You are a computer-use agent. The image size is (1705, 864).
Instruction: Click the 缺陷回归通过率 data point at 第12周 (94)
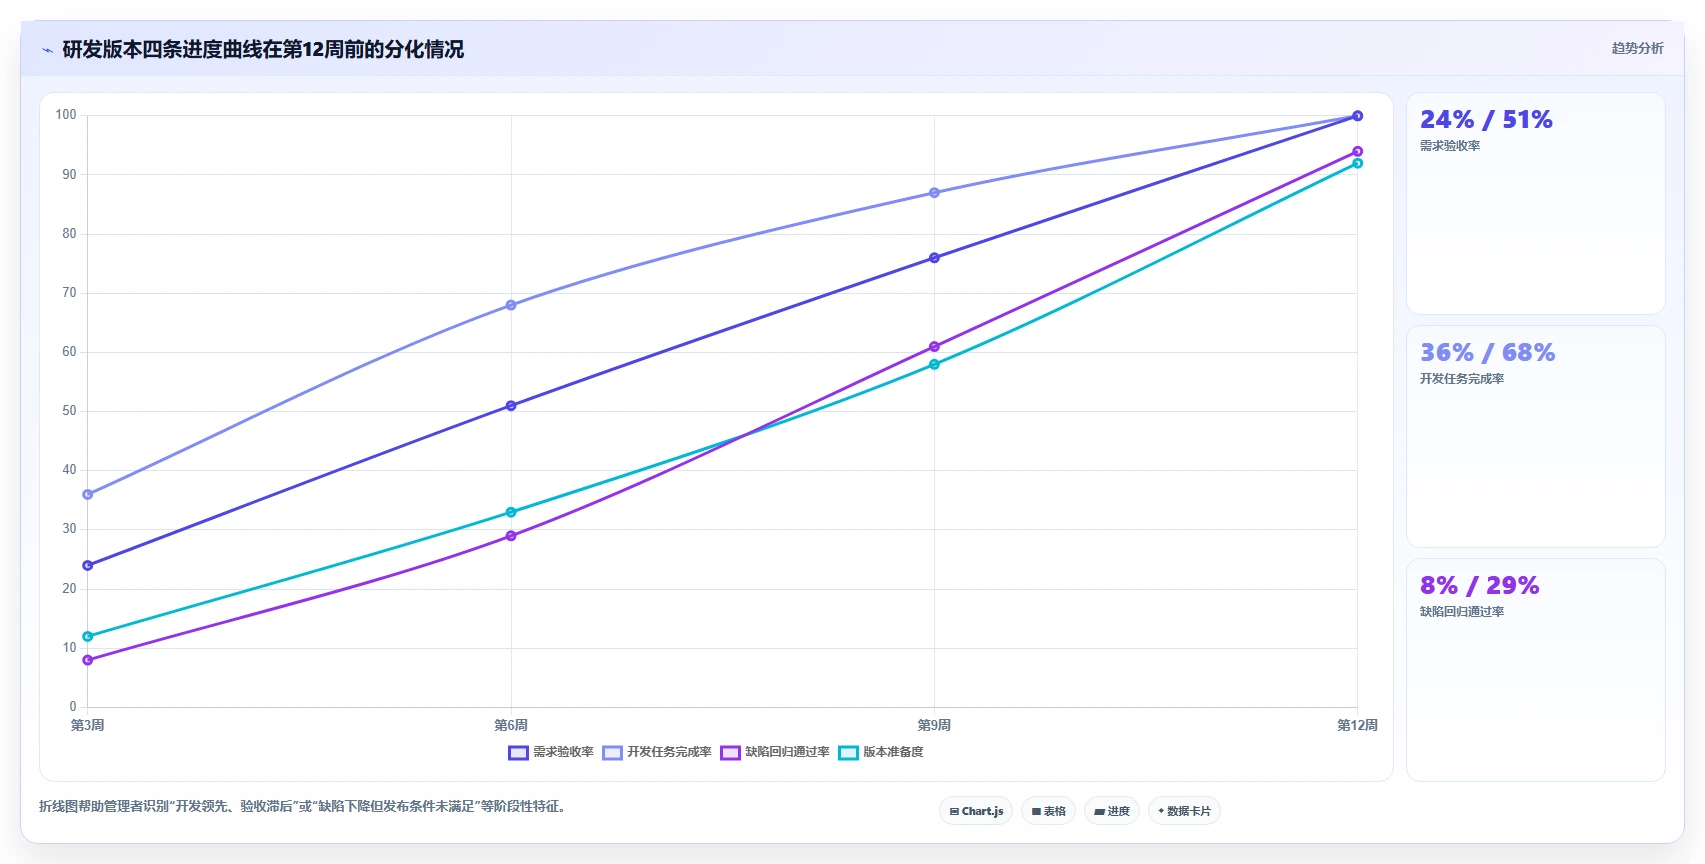click(x=1357, y=152)
